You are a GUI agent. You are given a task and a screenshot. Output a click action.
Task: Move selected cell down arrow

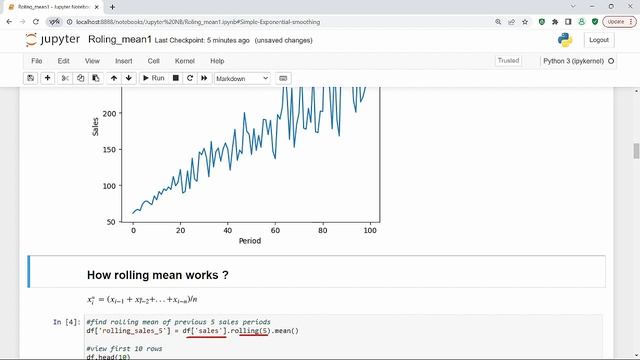point(129,78)
